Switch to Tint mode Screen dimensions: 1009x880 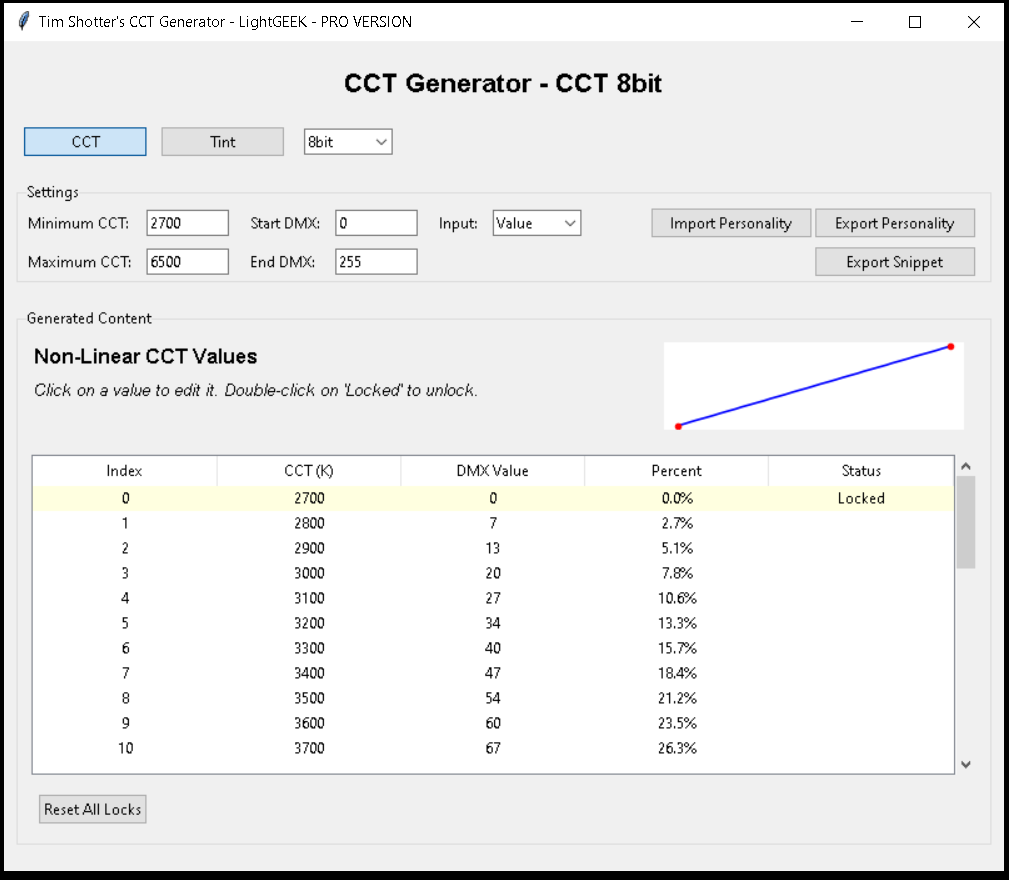click(223, 142)
